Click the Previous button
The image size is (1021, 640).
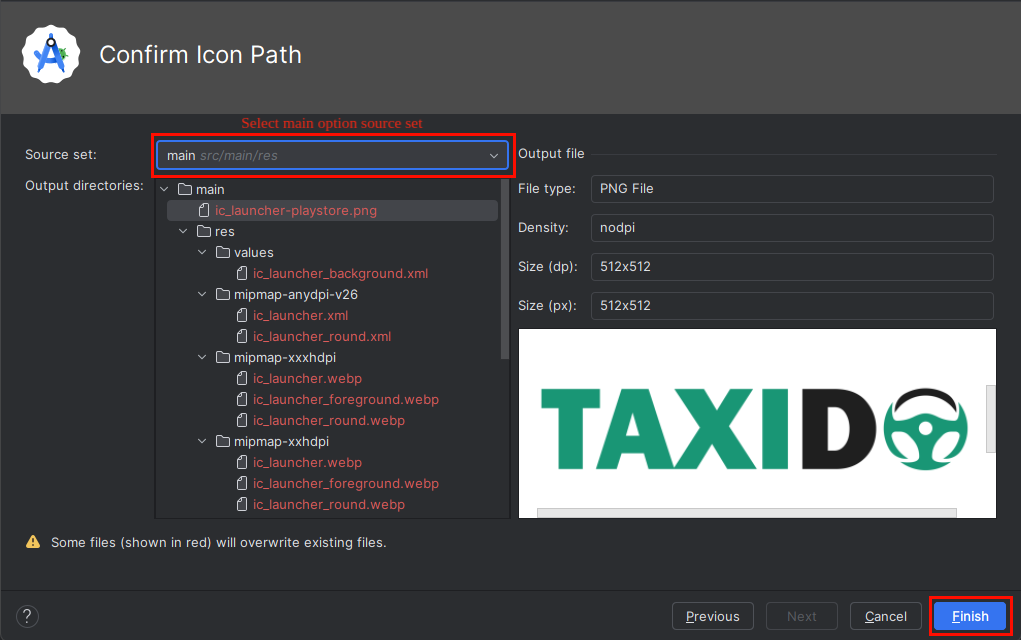[712, 616]
